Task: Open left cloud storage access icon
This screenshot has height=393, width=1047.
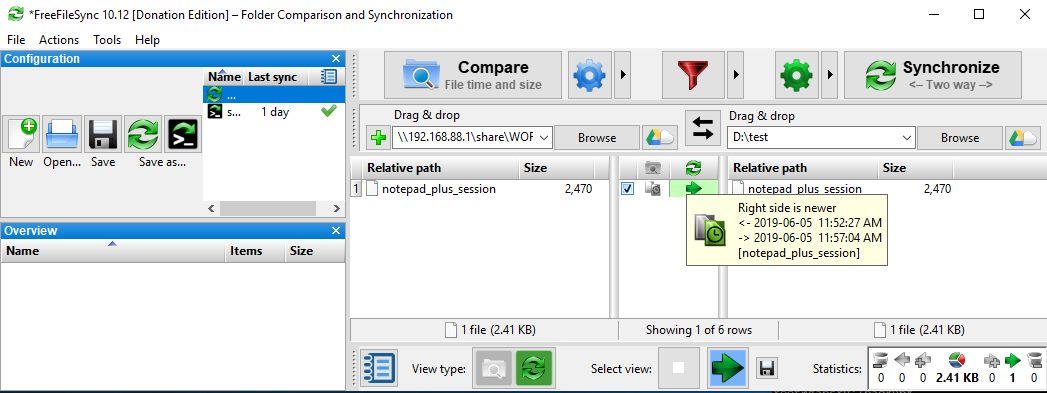Action: tap(660, 138)
